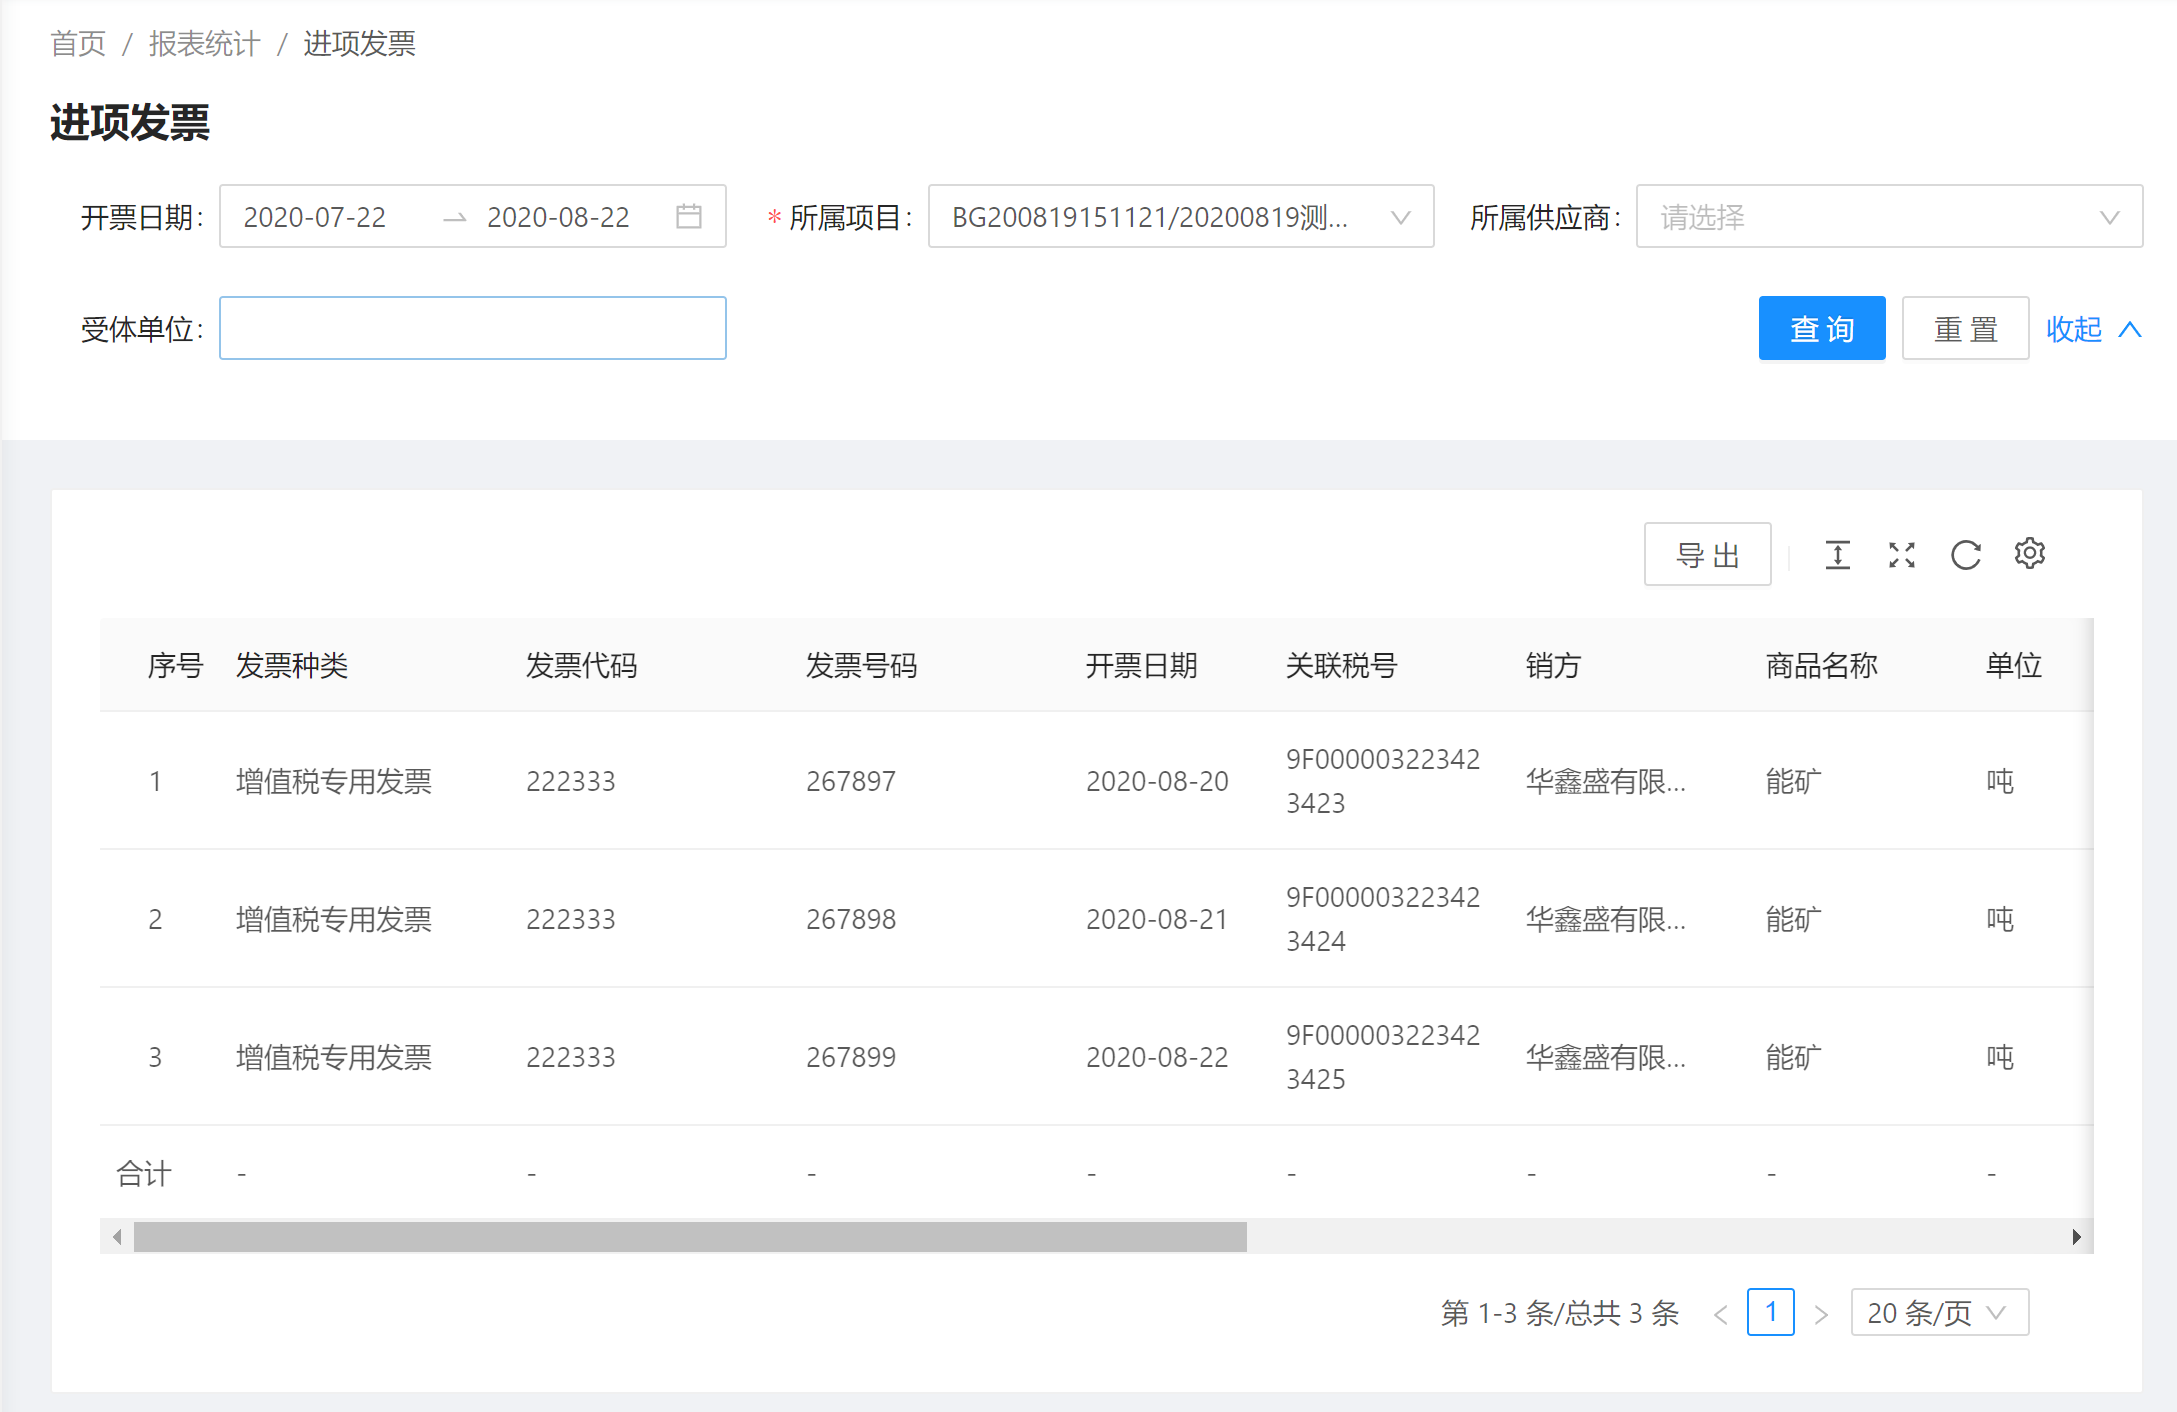2177x1412 pixels.
Task: Open the date range calendar icon
Action: [x=688, y=216]
